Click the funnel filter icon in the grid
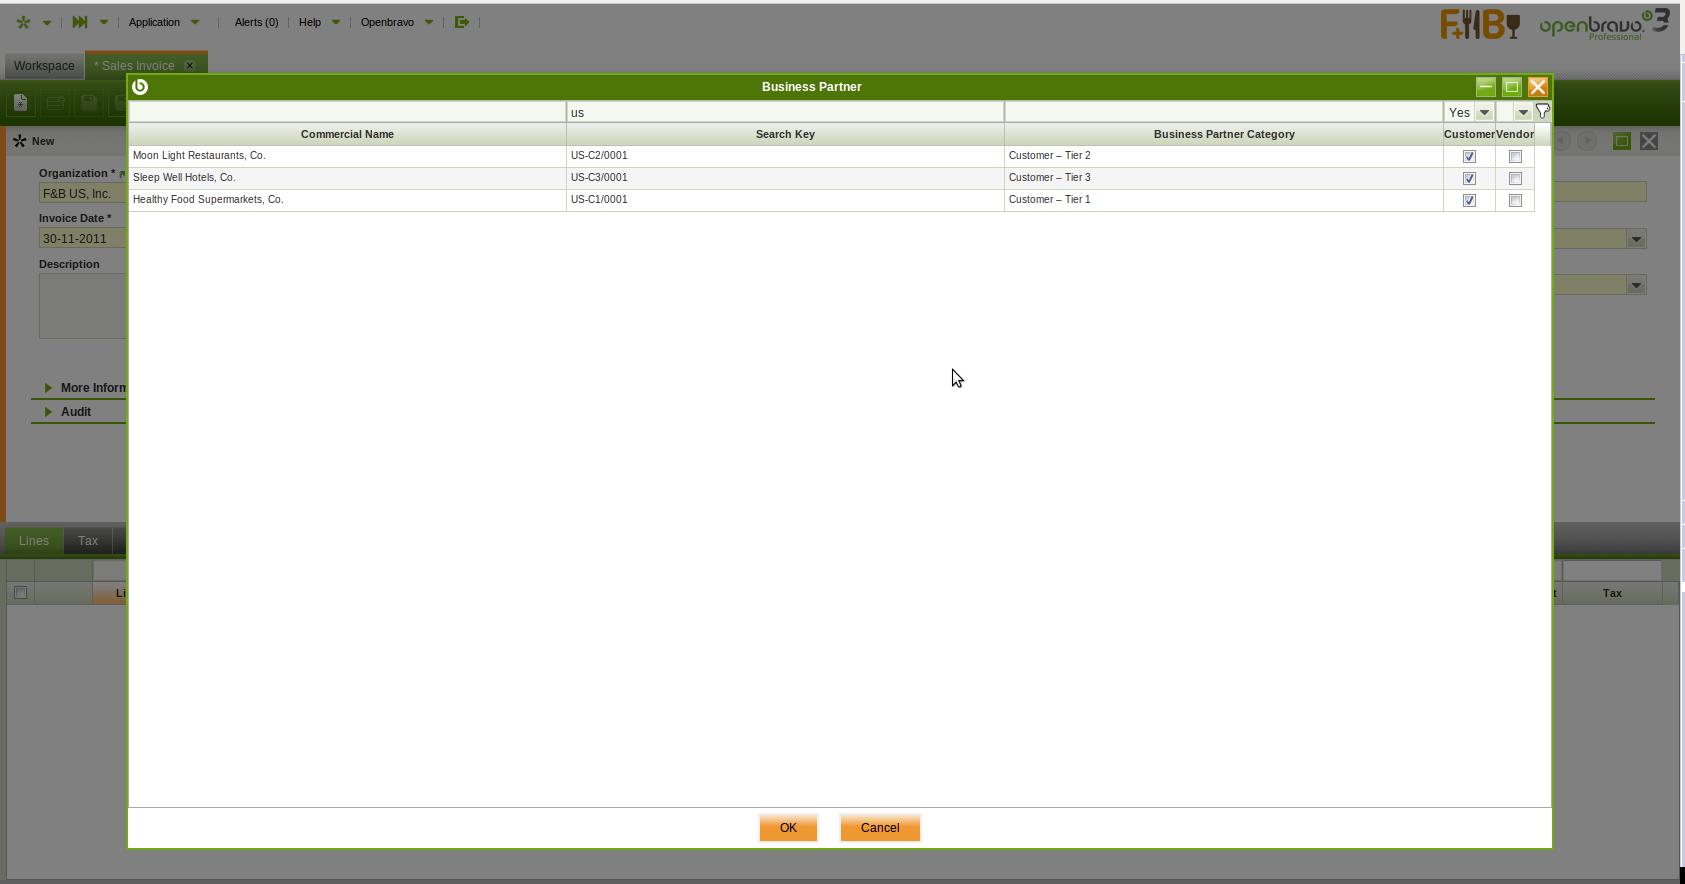 (1542, 112)
